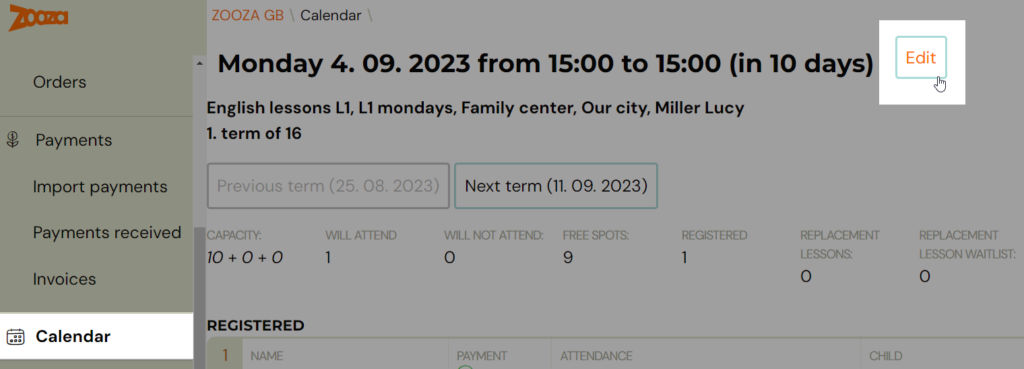The height and width of the screenshot is (369, 1024).
Task: Follow the Calendar breadcrumb link
Action: 331,16
